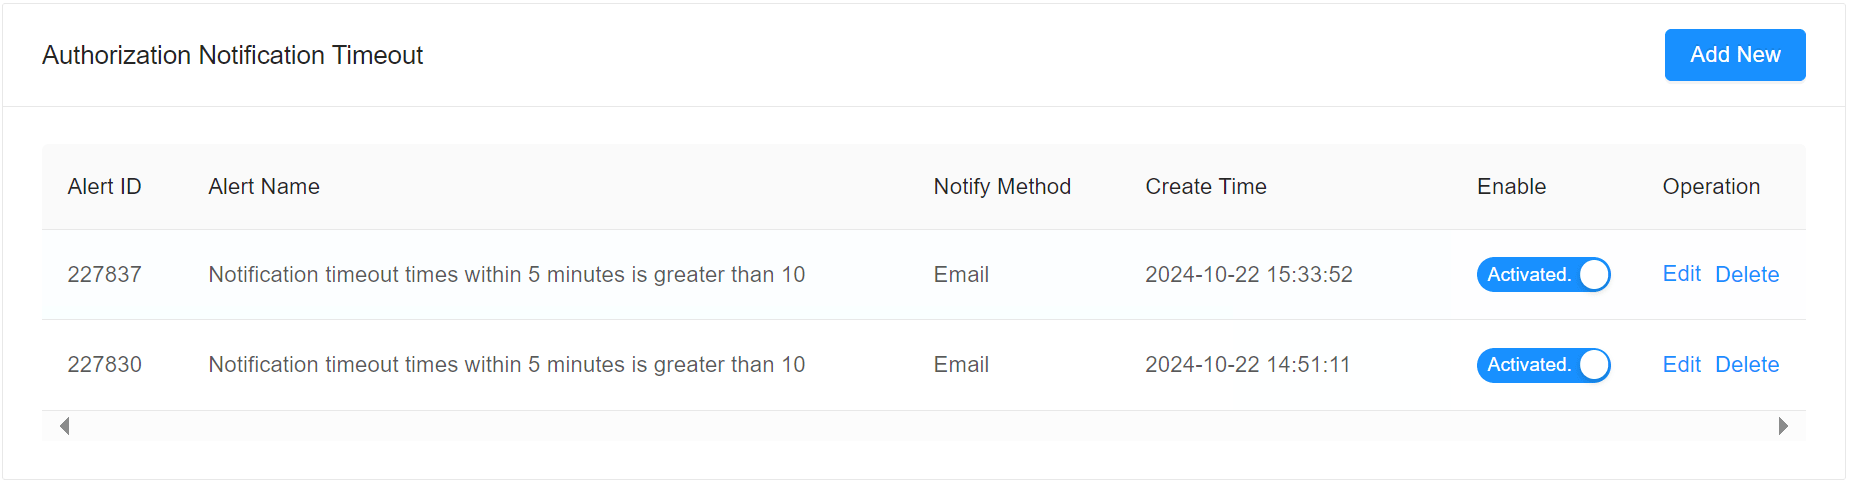1852x486 pixels.
Task: Click the right scroll arrow under the table
Action: coord(1783,426)
